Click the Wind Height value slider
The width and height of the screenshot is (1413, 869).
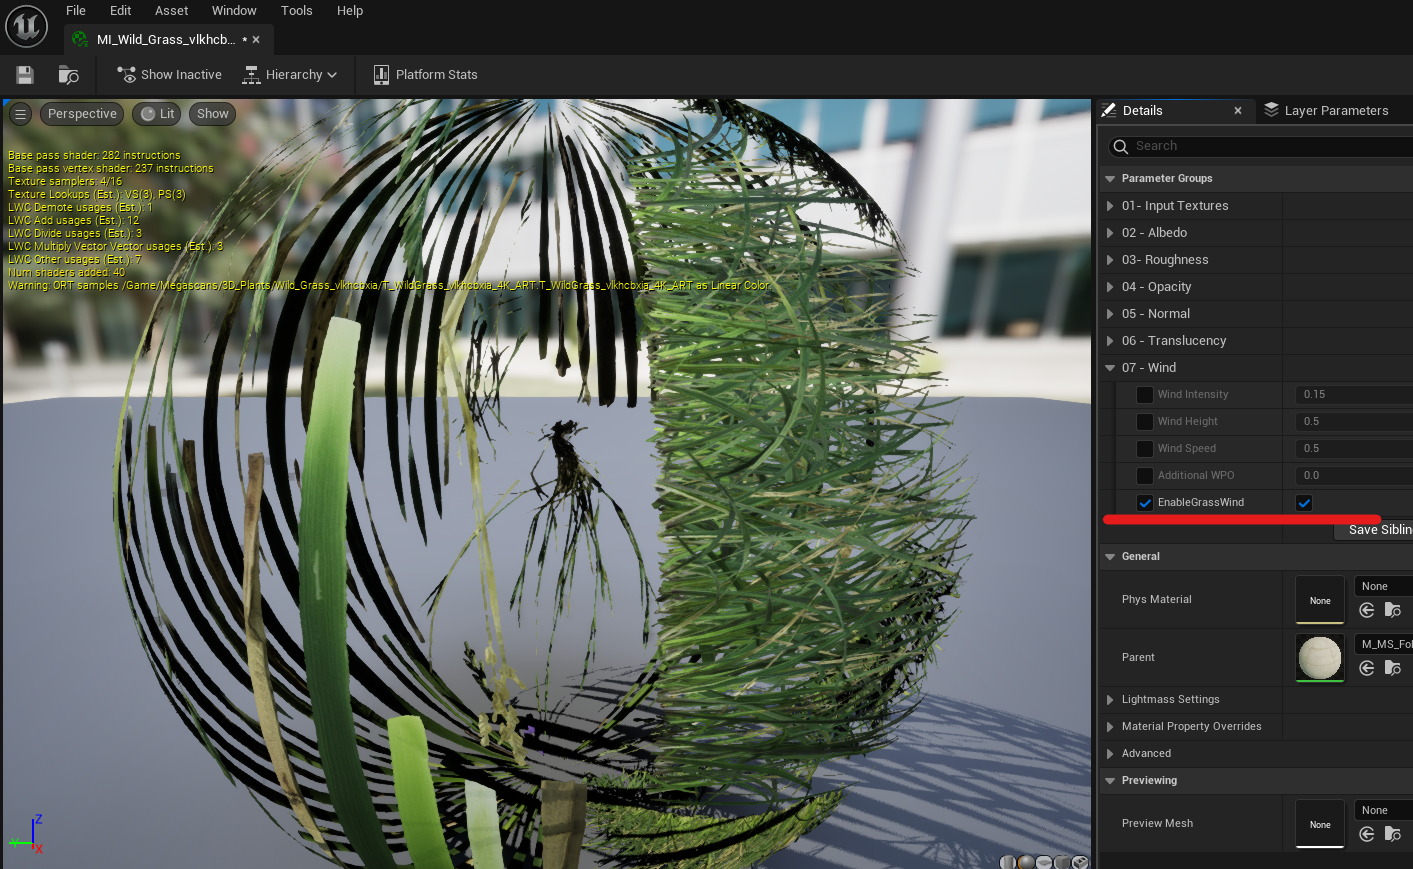1354,422
